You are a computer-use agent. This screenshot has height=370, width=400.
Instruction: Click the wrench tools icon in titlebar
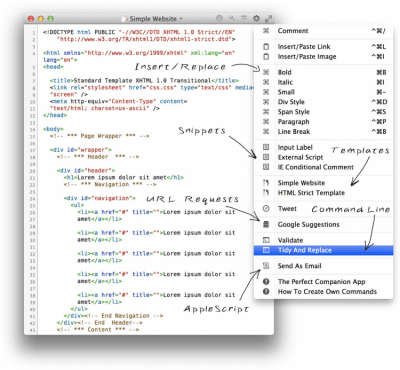click(232, 18)
